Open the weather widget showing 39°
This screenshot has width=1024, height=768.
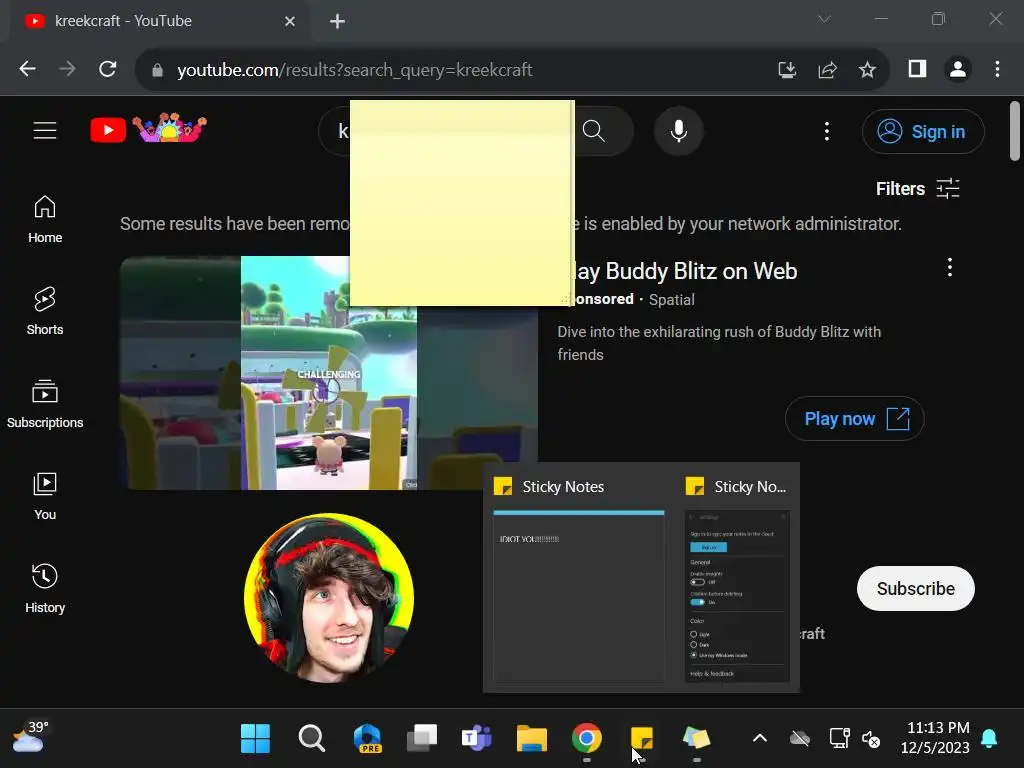click(30, 738)
